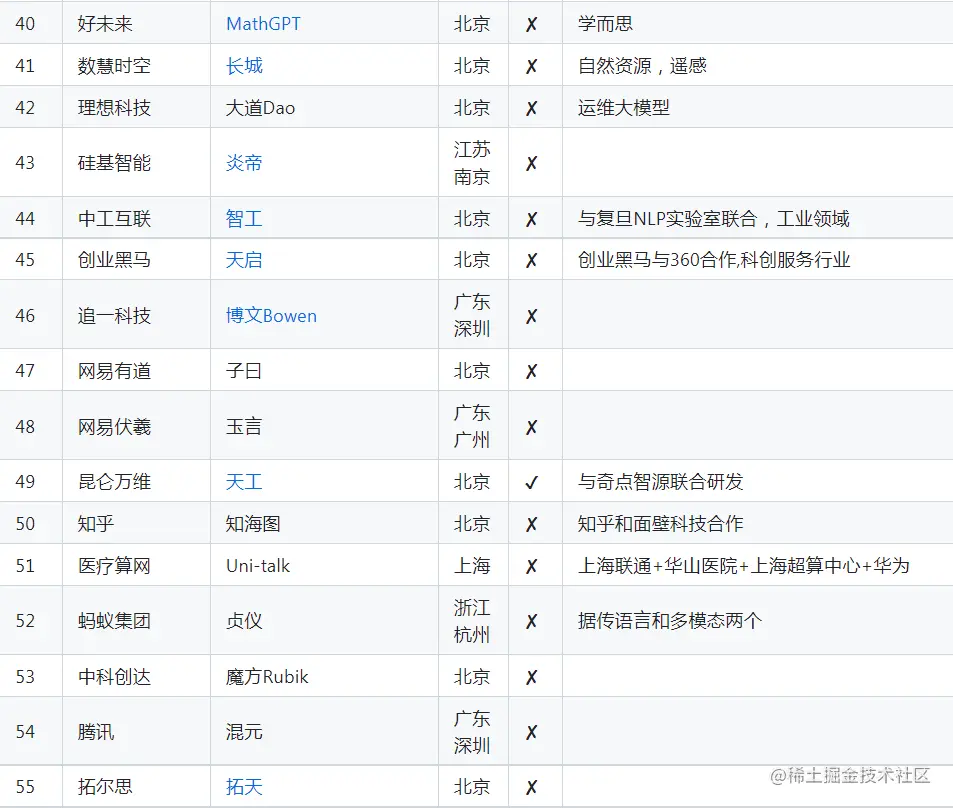The height and width of the screenshot is (808, 953).
Task: Click the 智工 hyperlink
Action: point(243,218)
